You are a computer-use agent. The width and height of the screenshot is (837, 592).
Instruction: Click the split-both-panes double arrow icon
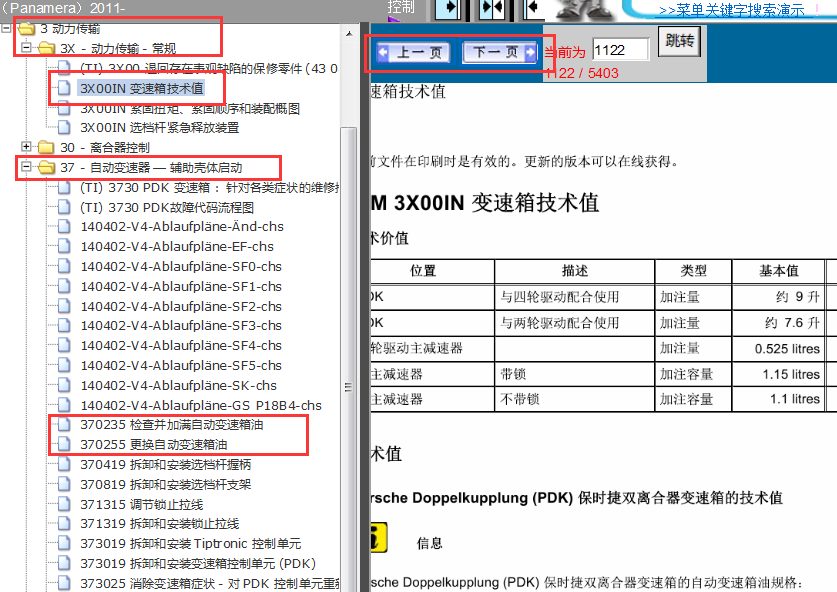(x=492, y=9)
